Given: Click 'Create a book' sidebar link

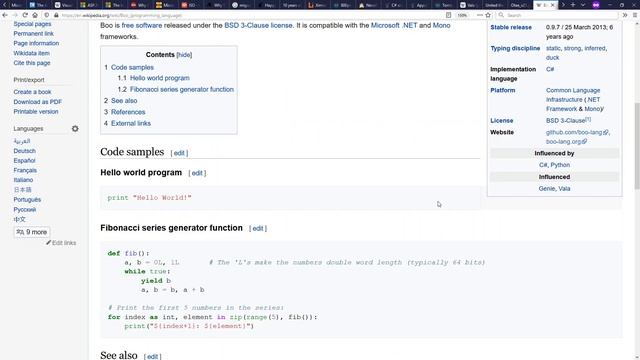Looking at the screenshot, I should point(32,92).
